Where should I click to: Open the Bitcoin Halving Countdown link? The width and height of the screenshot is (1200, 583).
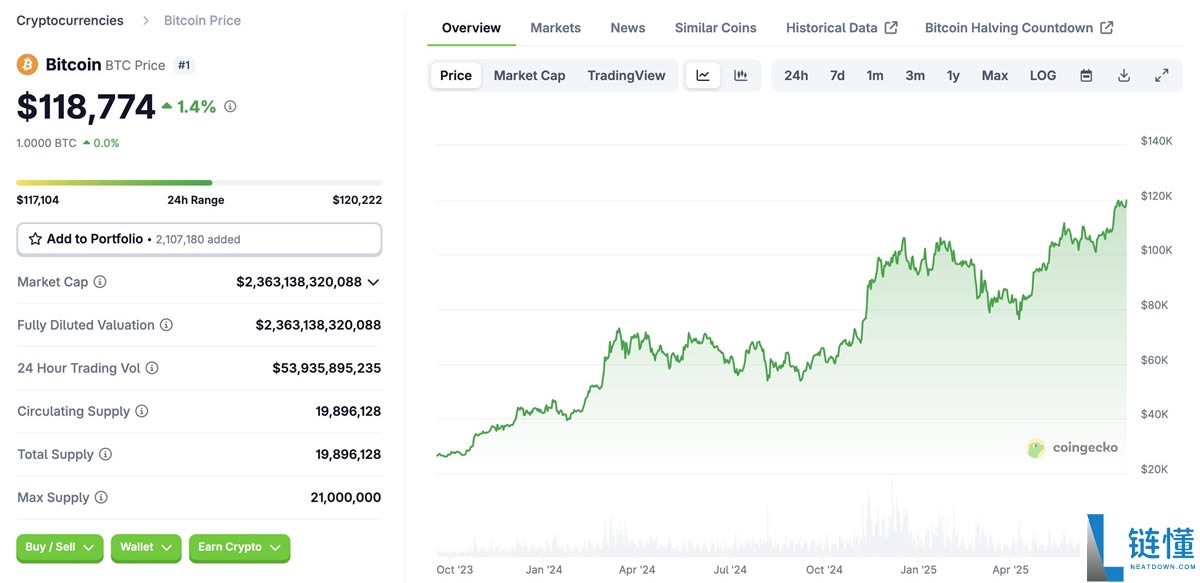coord(1018,28)
